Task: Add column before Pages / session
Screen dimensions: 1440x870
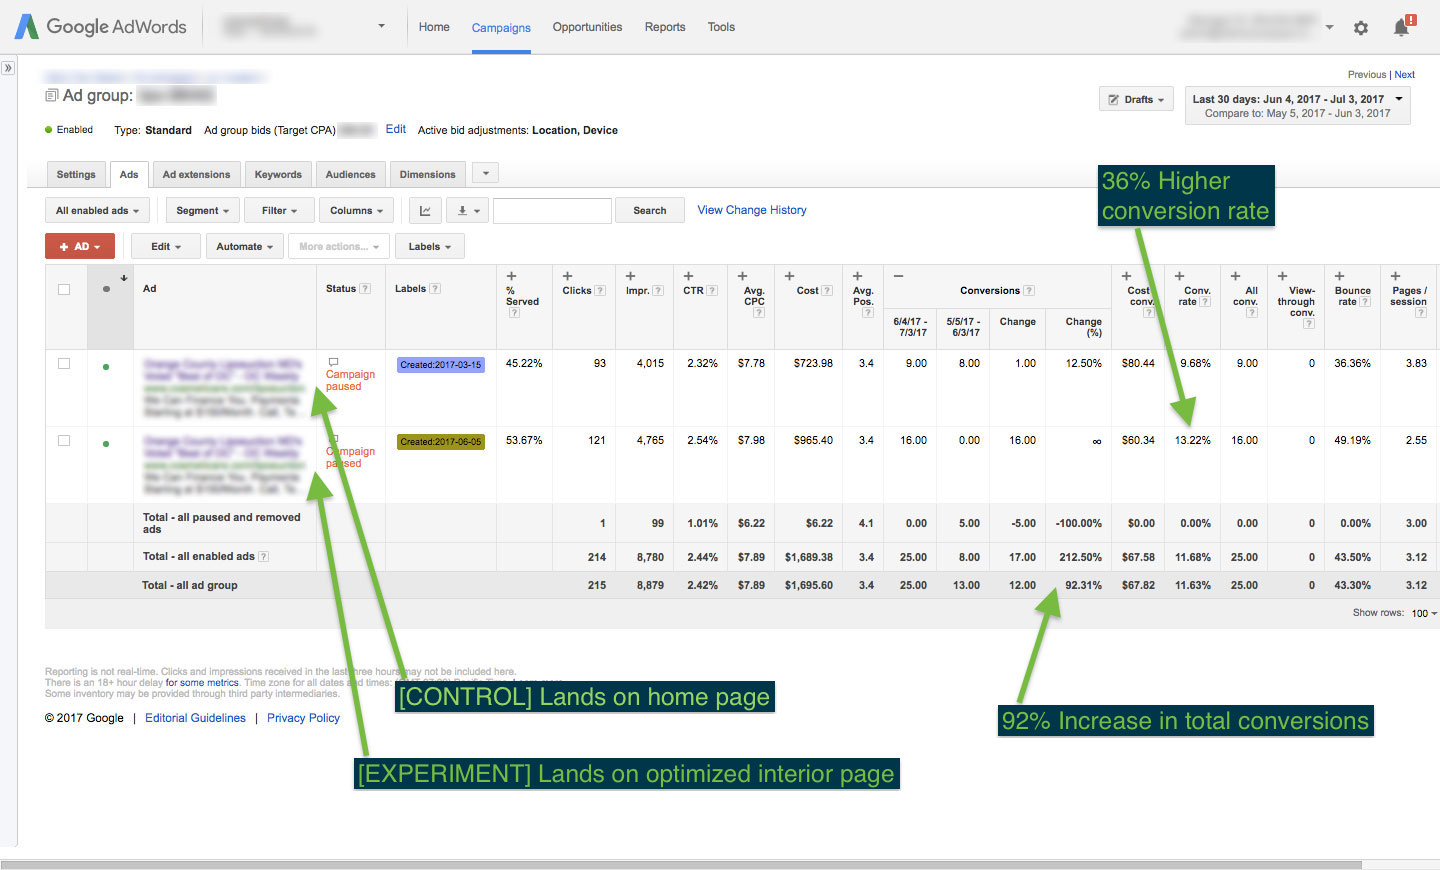Action: 1396,276
